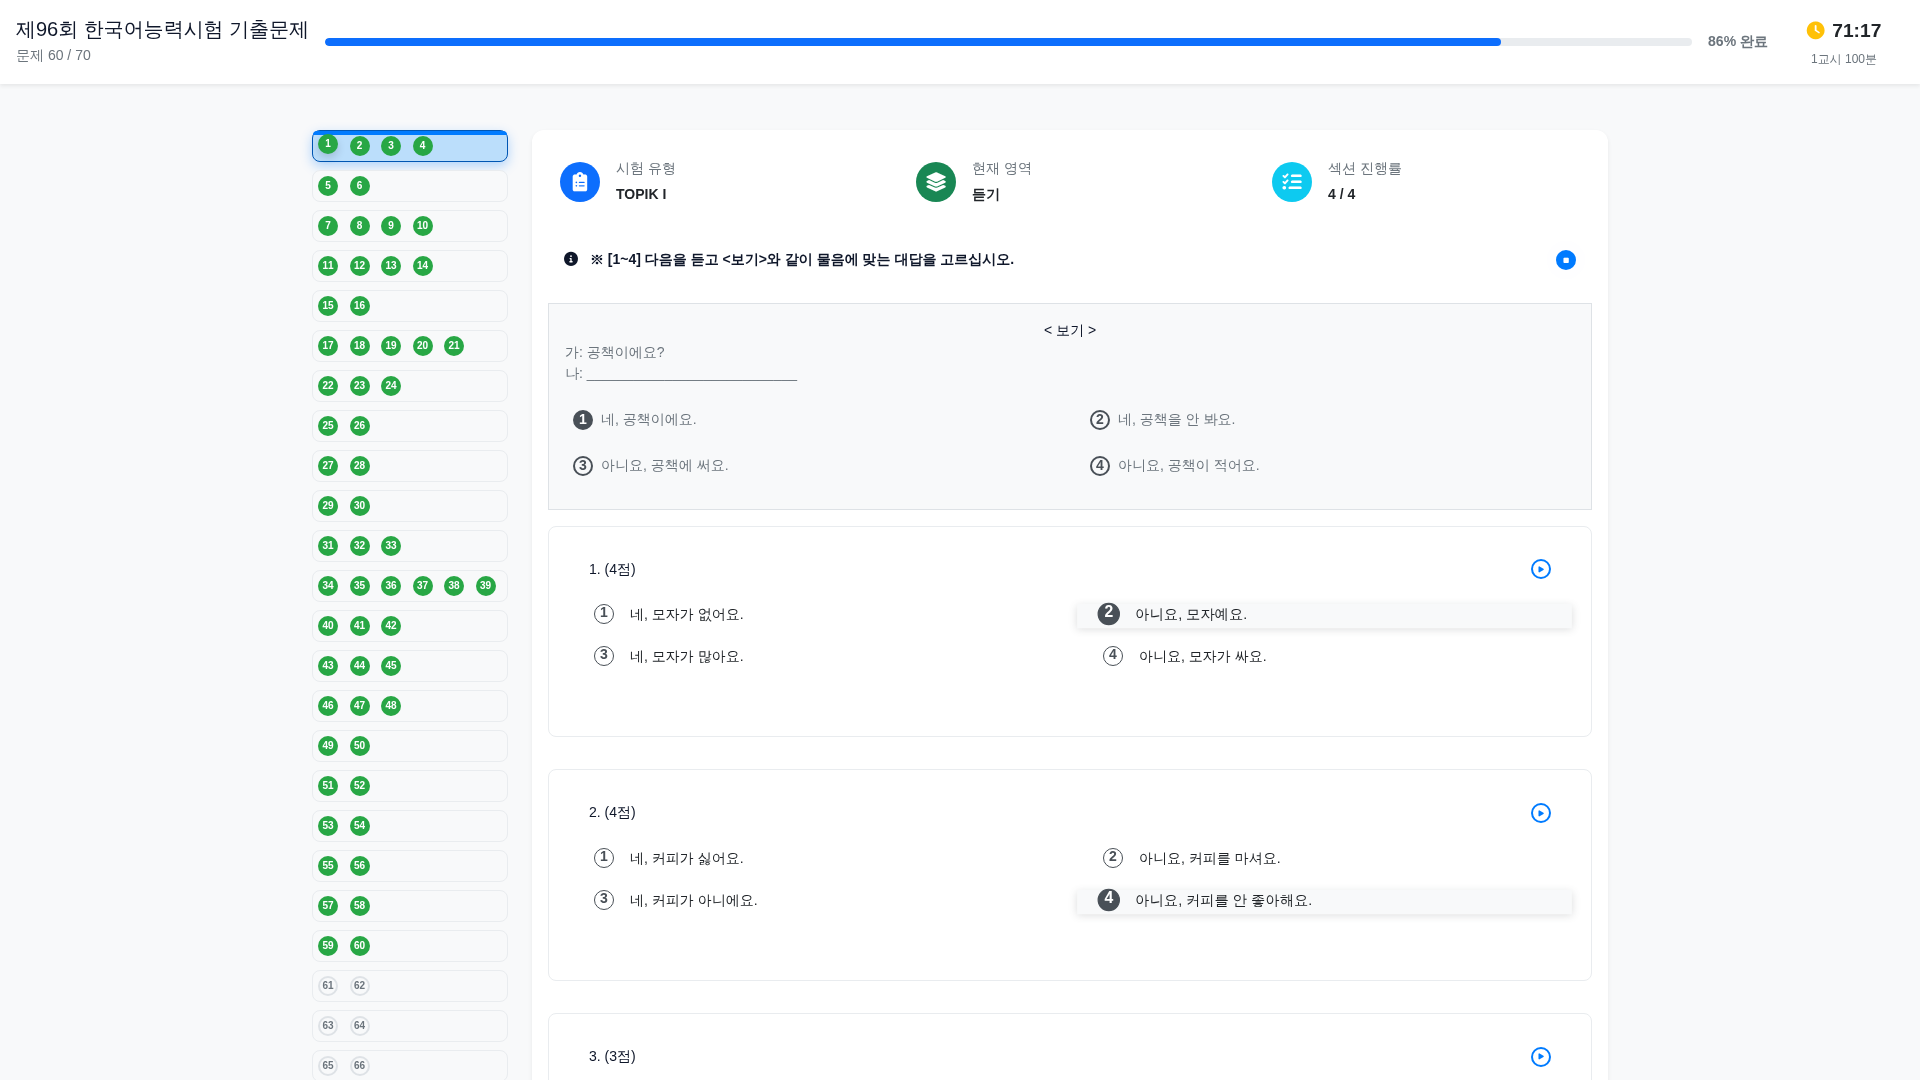Click the yellow timer clock icon
Viewport: 1920px width, 1080px height.
point(1816,30)
